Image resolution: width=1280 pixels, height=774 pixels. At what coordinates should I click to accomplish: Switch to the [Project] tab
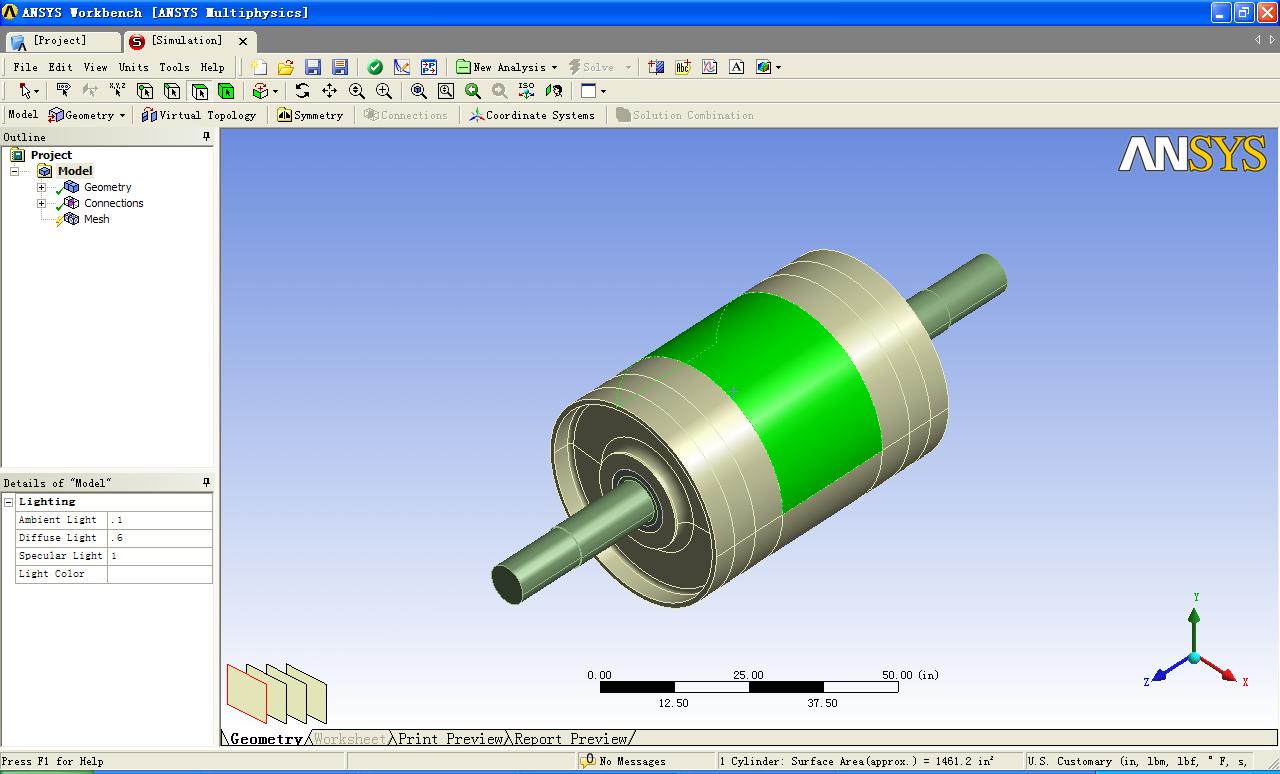(62, 41)
